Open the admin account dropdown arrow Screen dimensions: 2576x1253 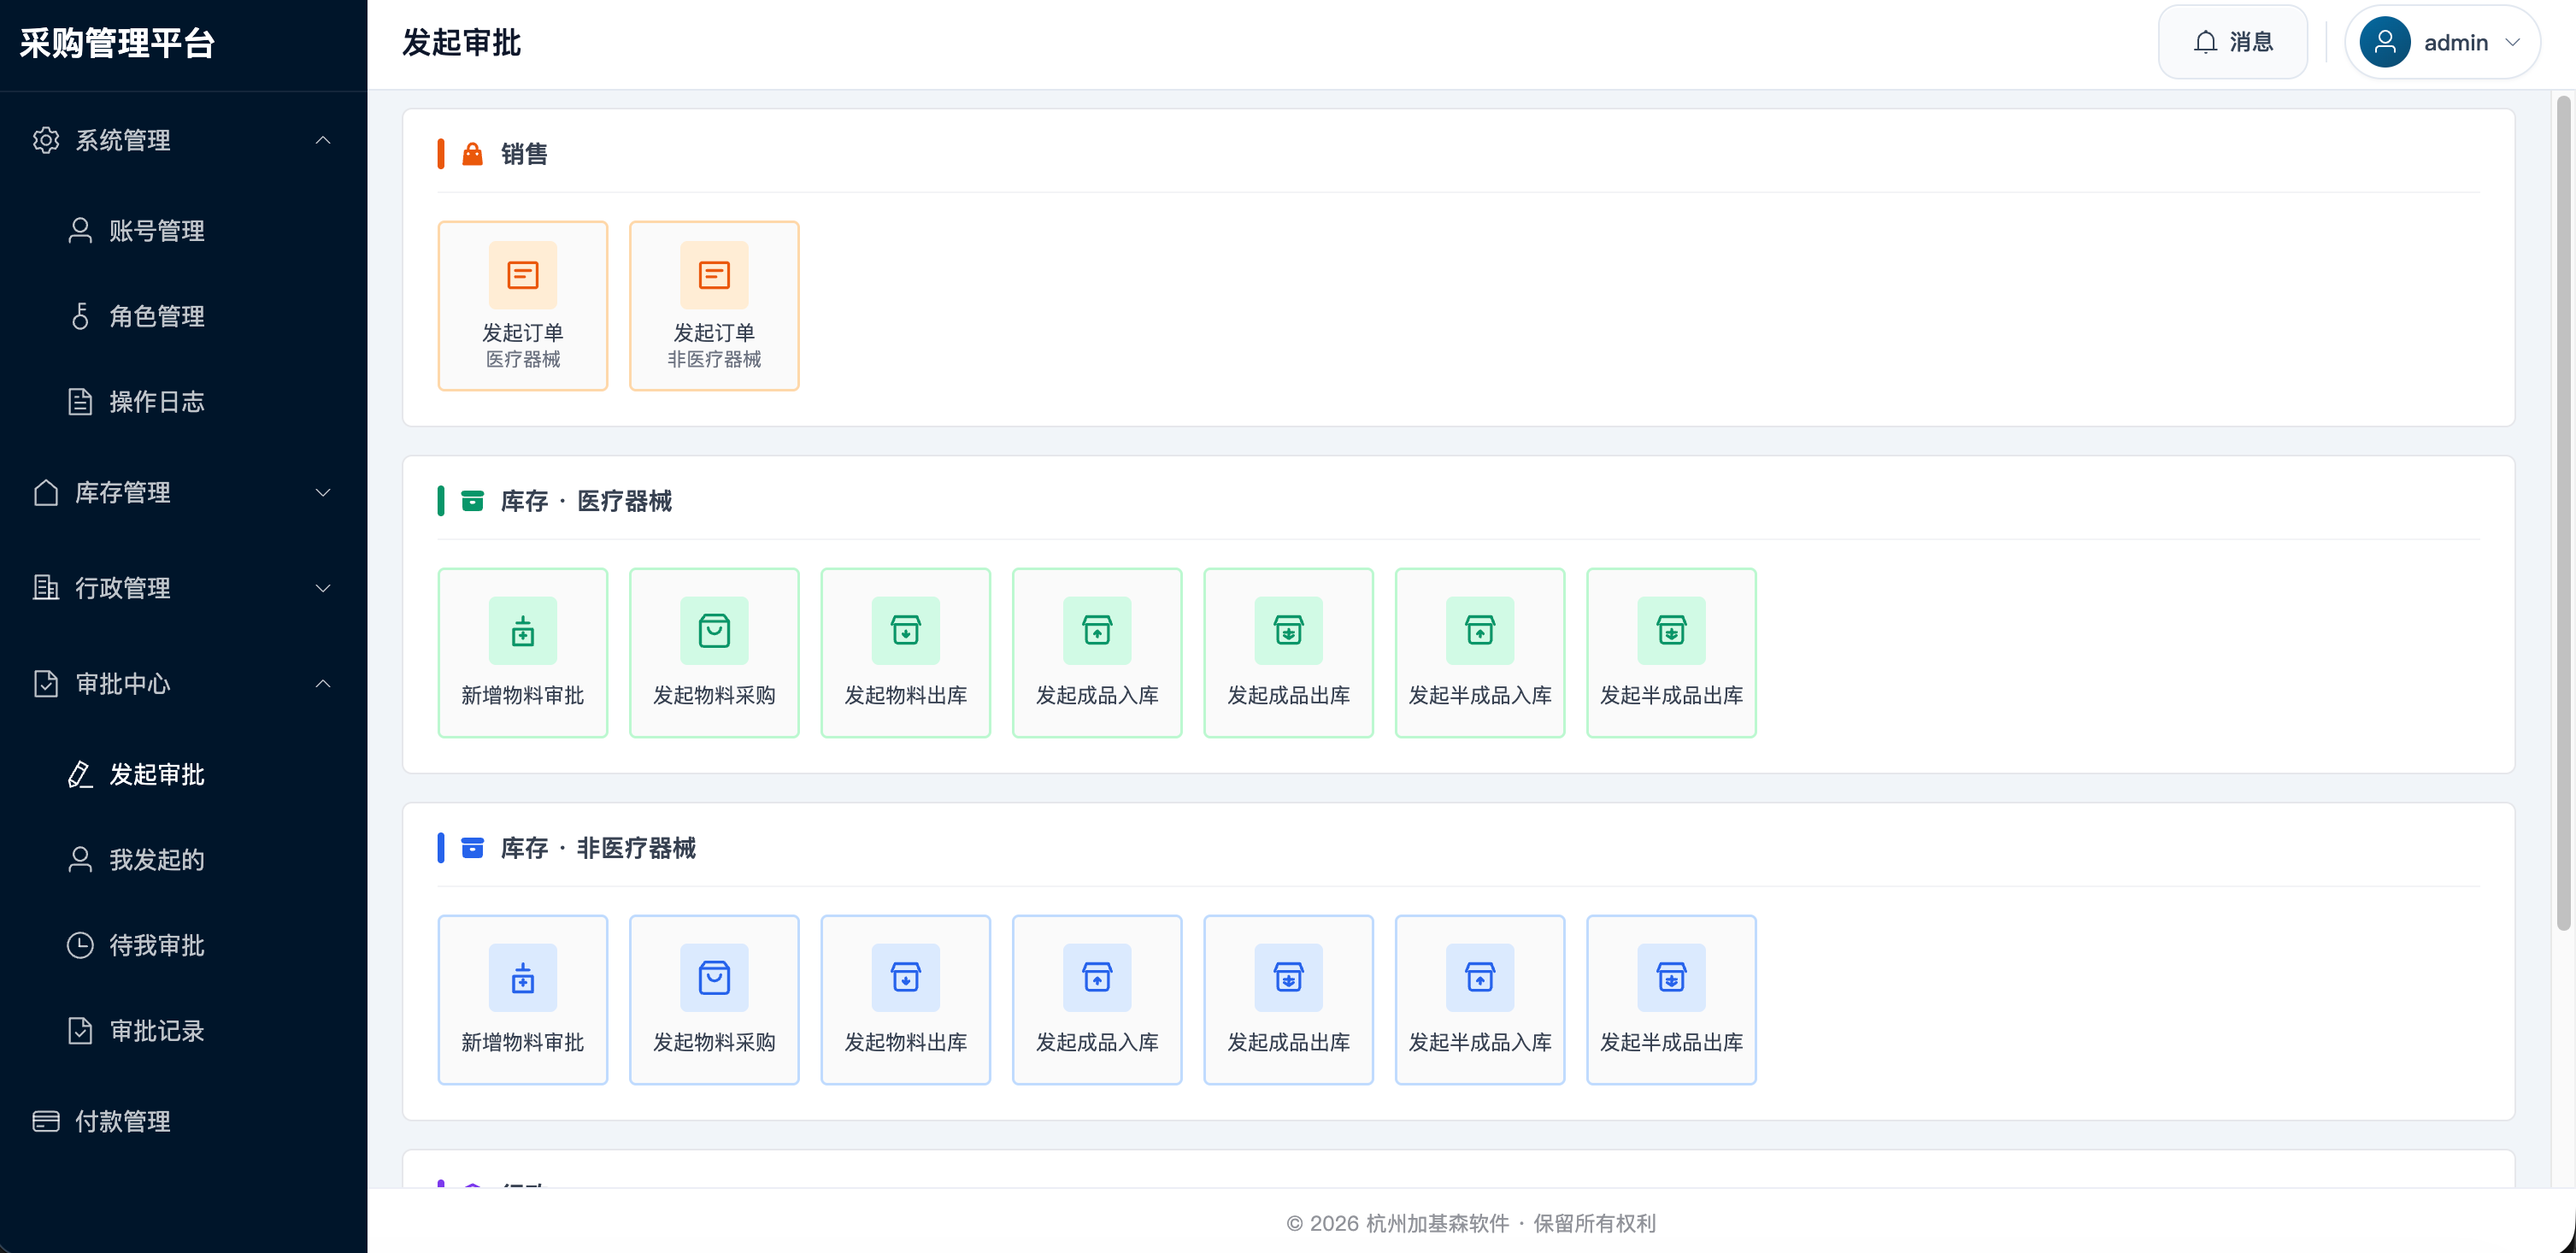[2512, 42]
